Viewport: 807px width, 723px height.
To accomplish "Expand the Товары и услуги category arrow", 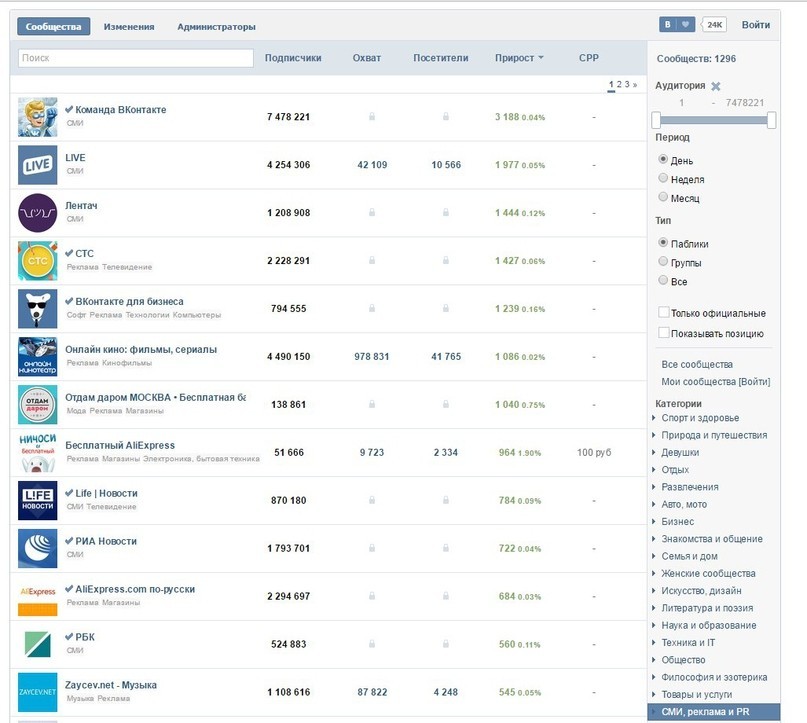I will pos(654,694).
